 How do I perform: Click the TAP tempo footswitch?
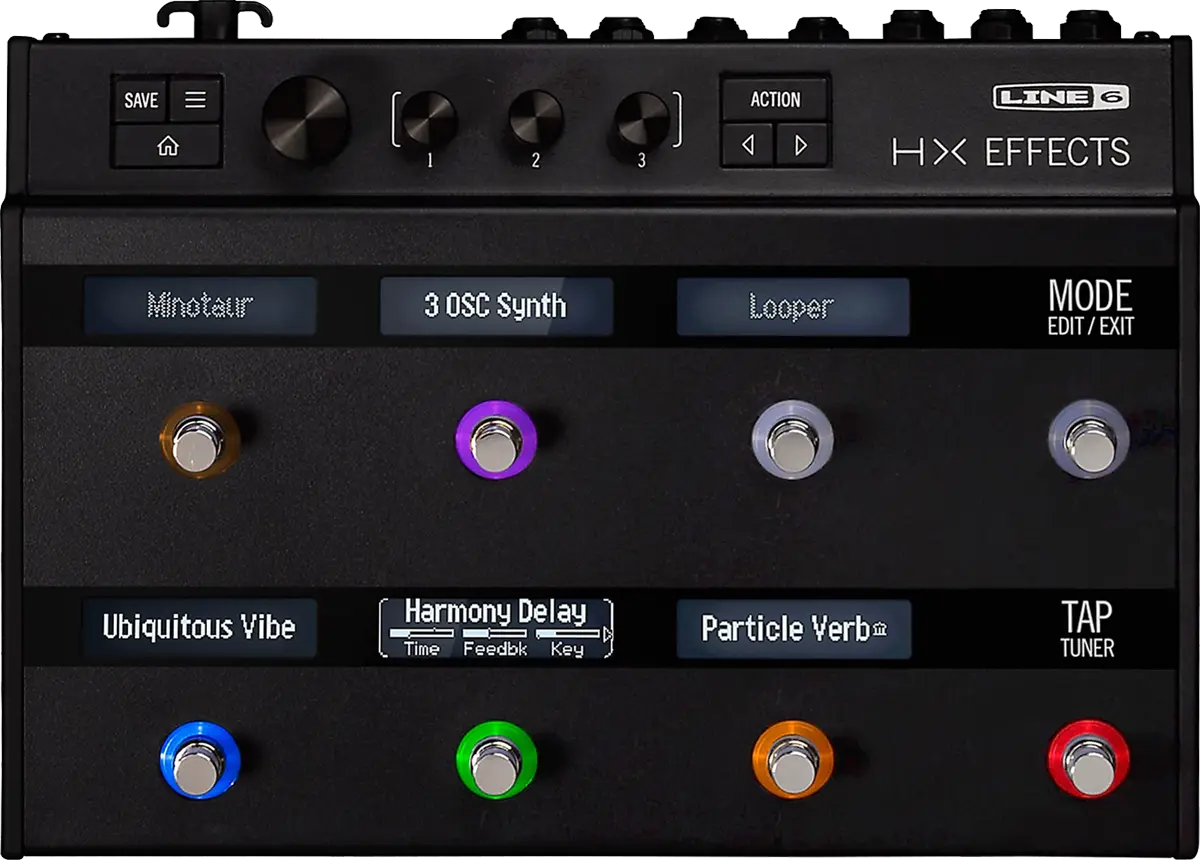1089,759
